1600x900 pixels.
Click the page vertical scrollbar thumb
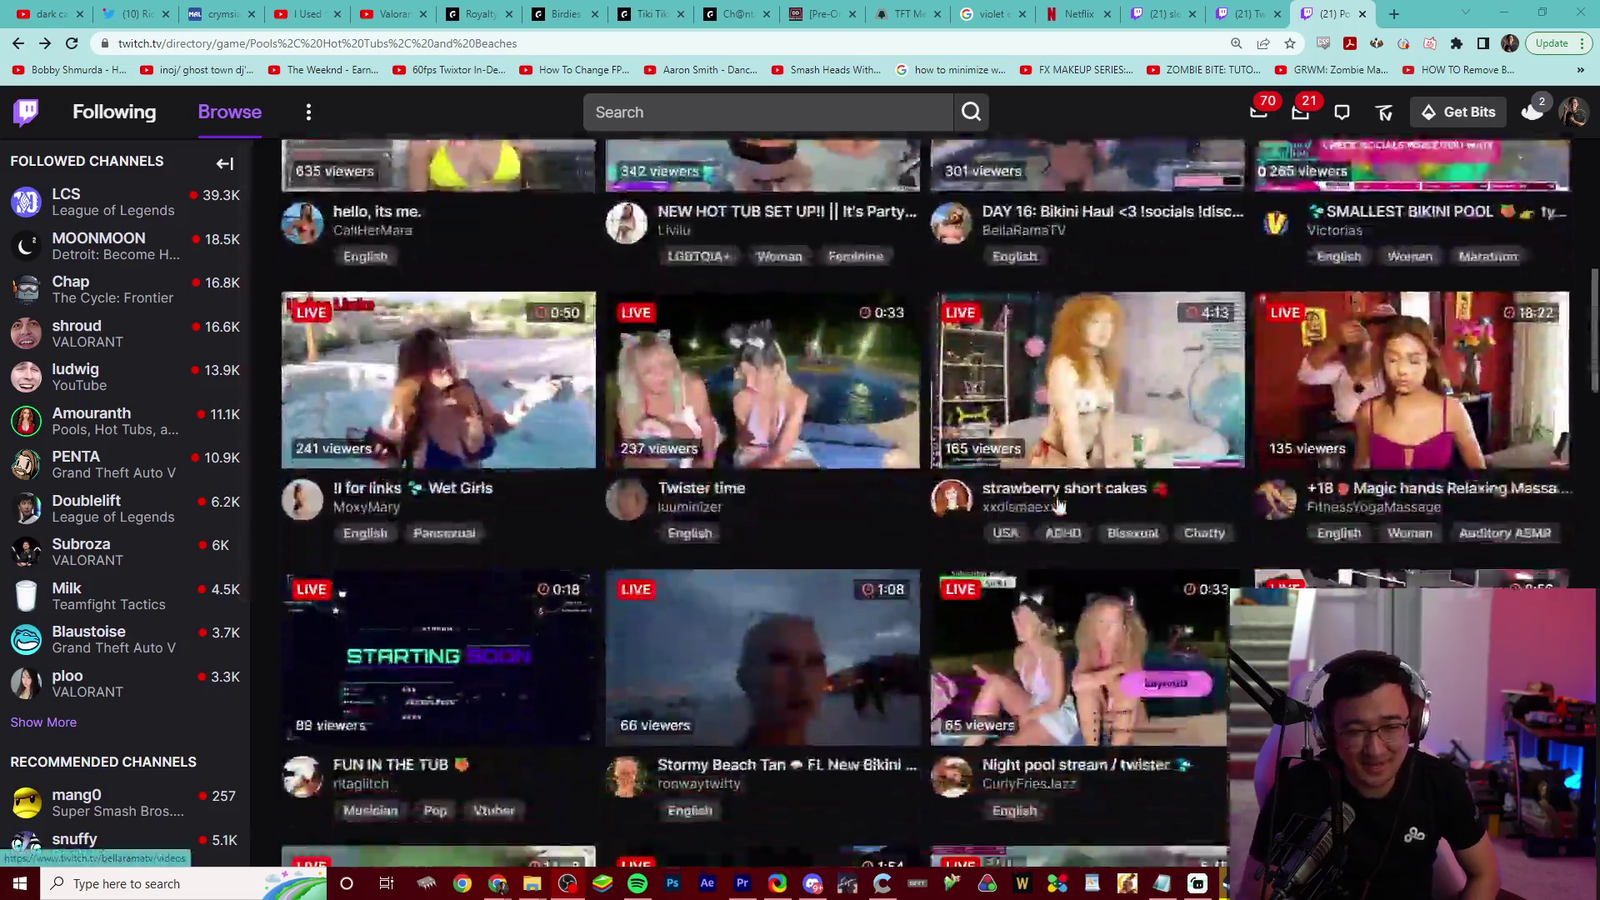(1594, 332)
